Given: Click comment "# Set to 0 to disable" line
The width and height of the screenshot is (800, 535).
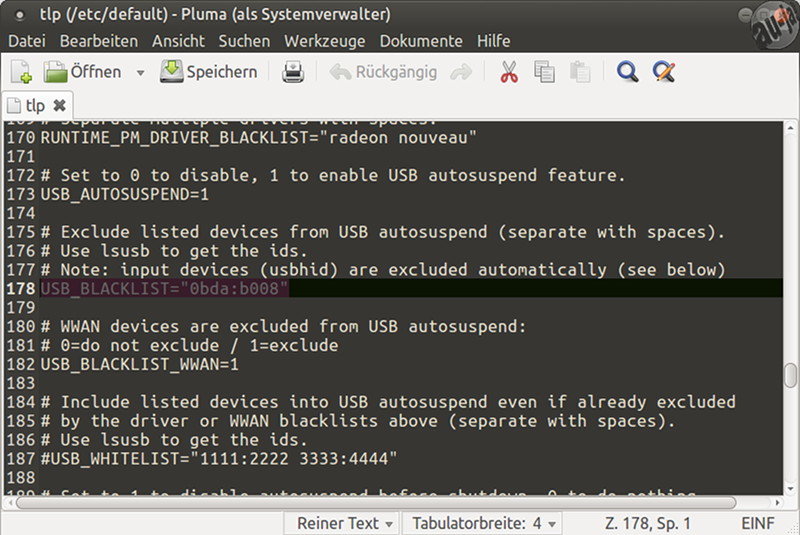Looking at the screenshot, I should (333, 175).
